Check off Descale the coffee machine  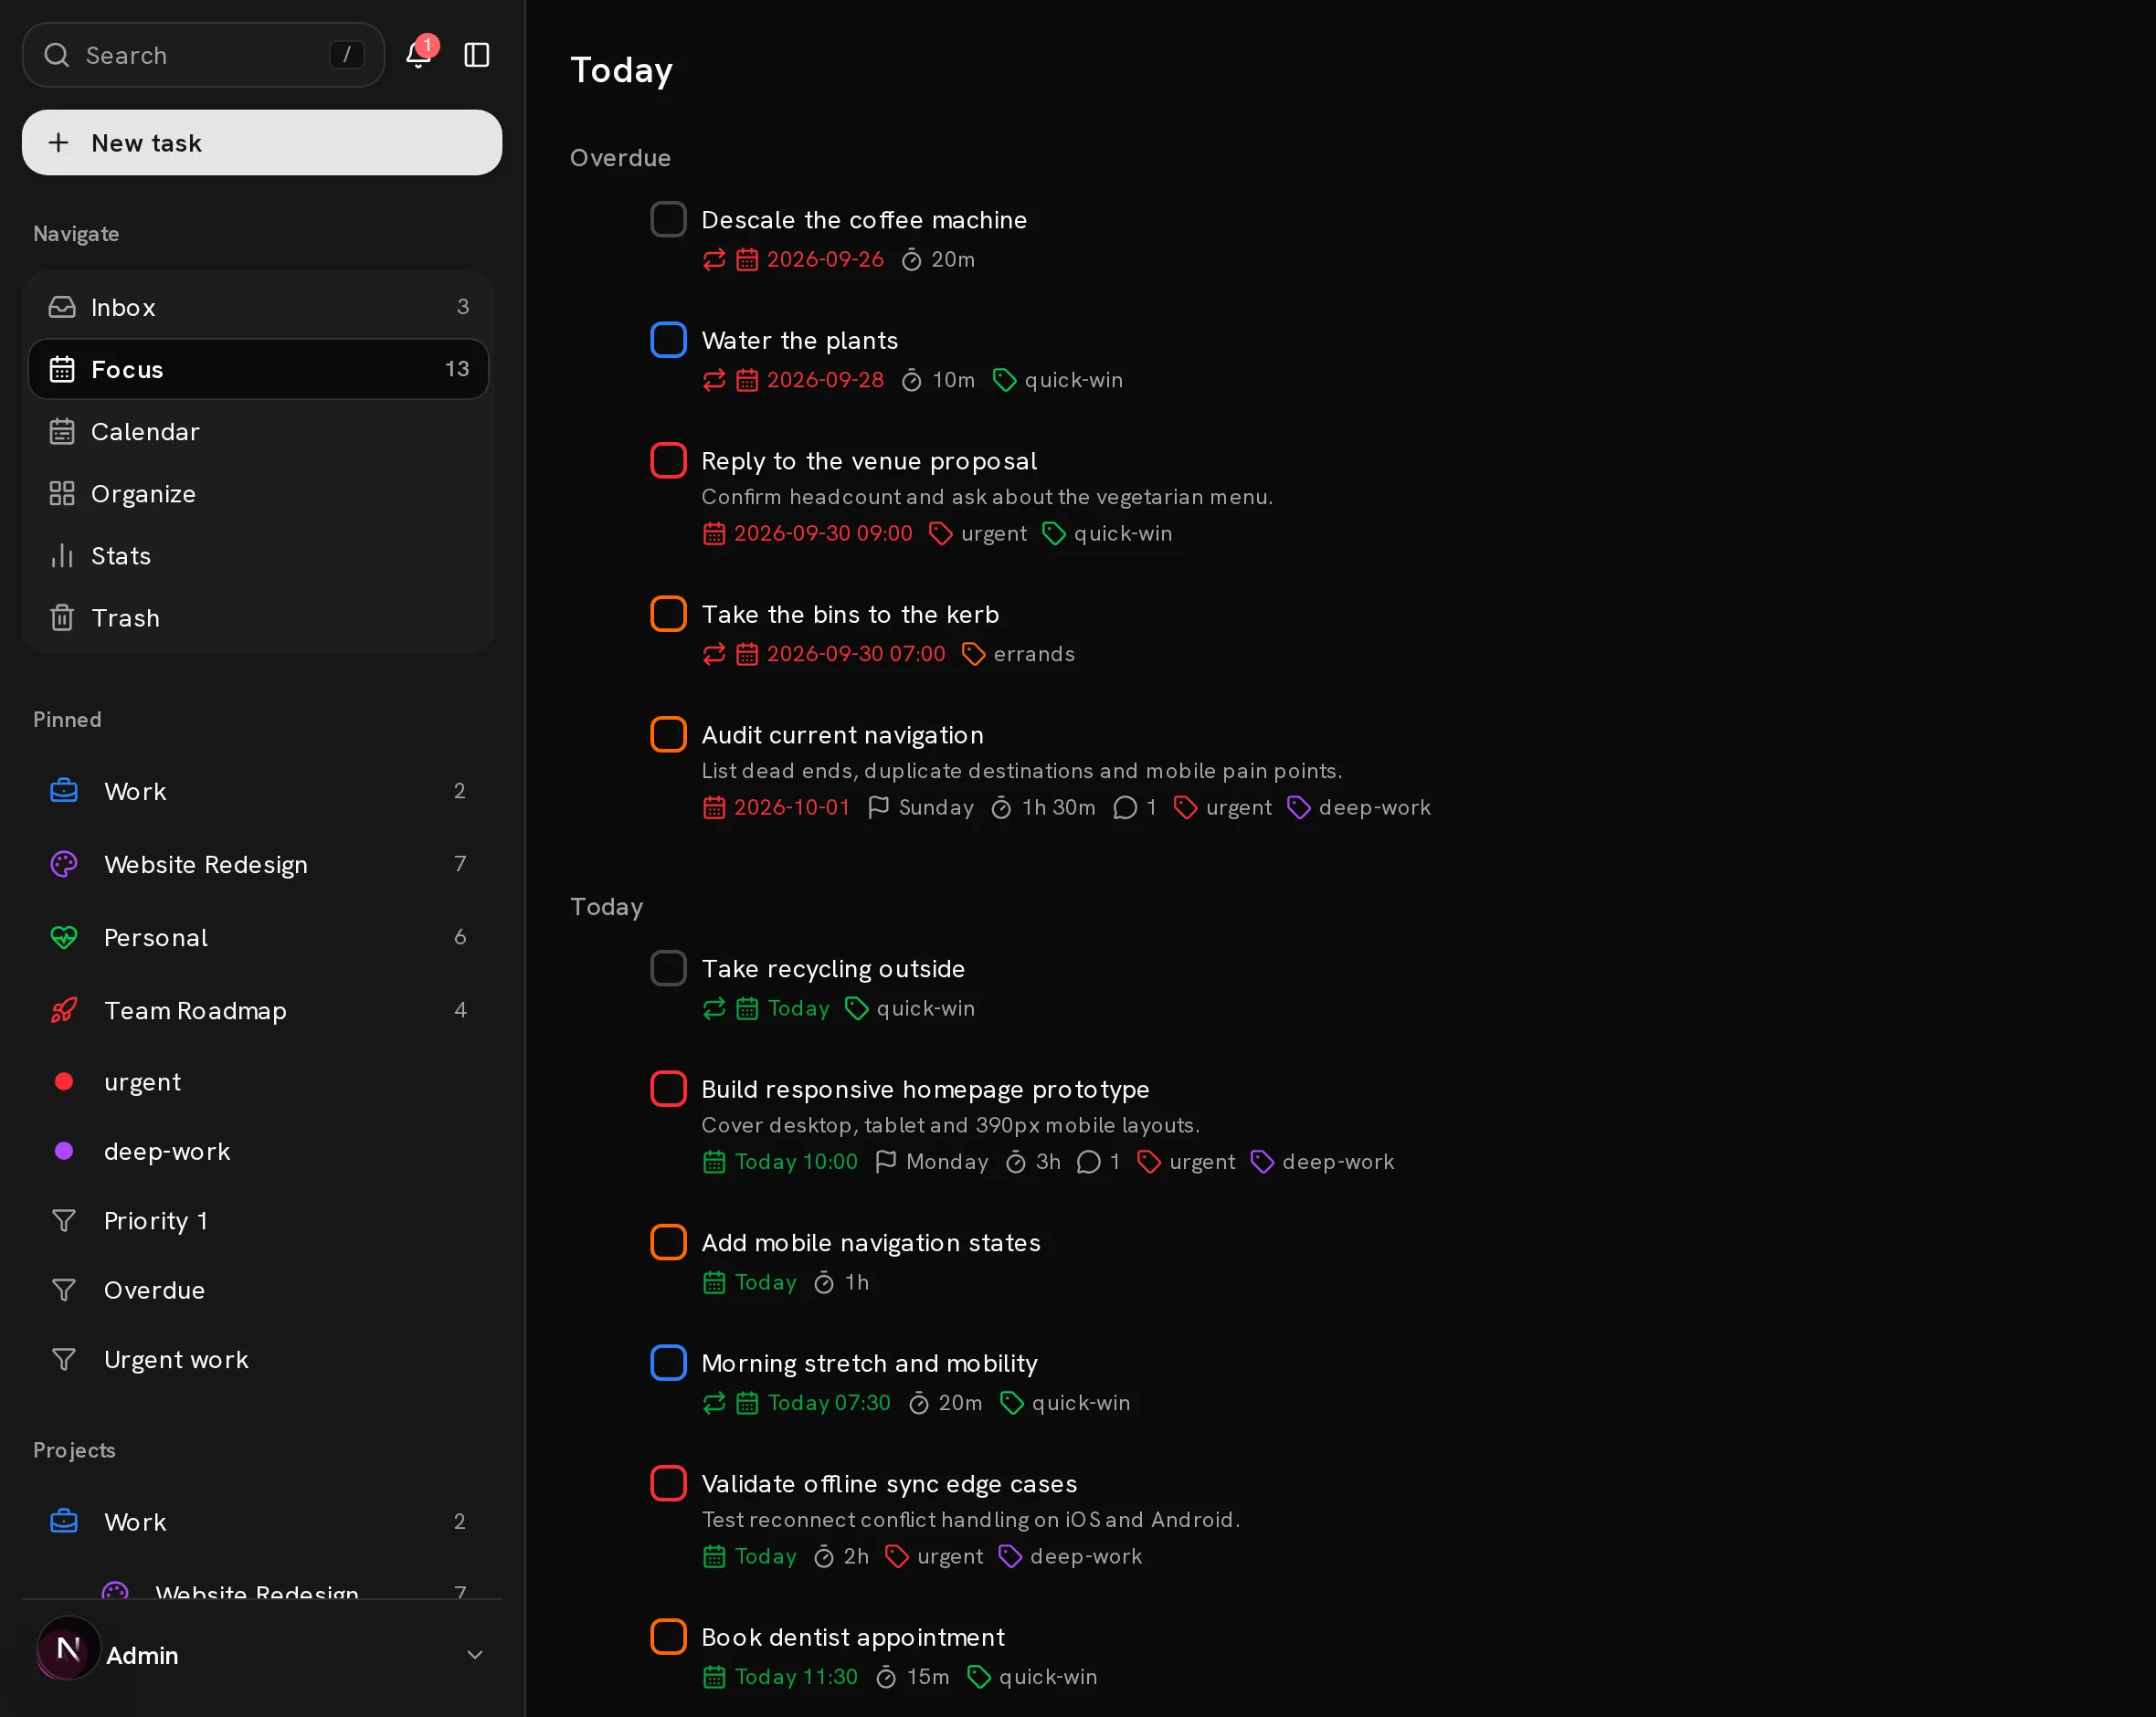click(x=668, y=219)
